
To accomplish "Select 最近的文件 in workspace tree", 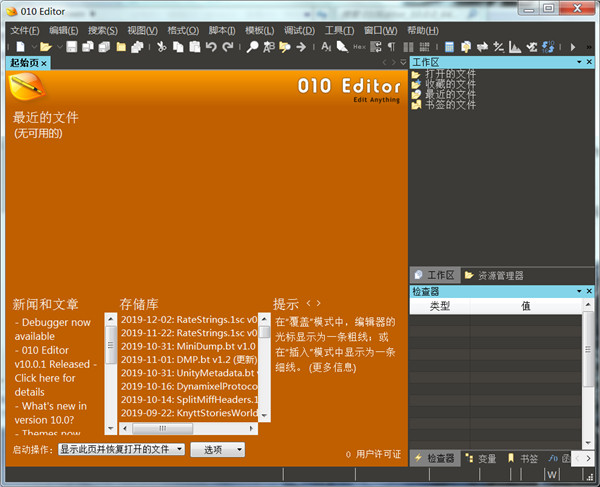I will [450, 94].
